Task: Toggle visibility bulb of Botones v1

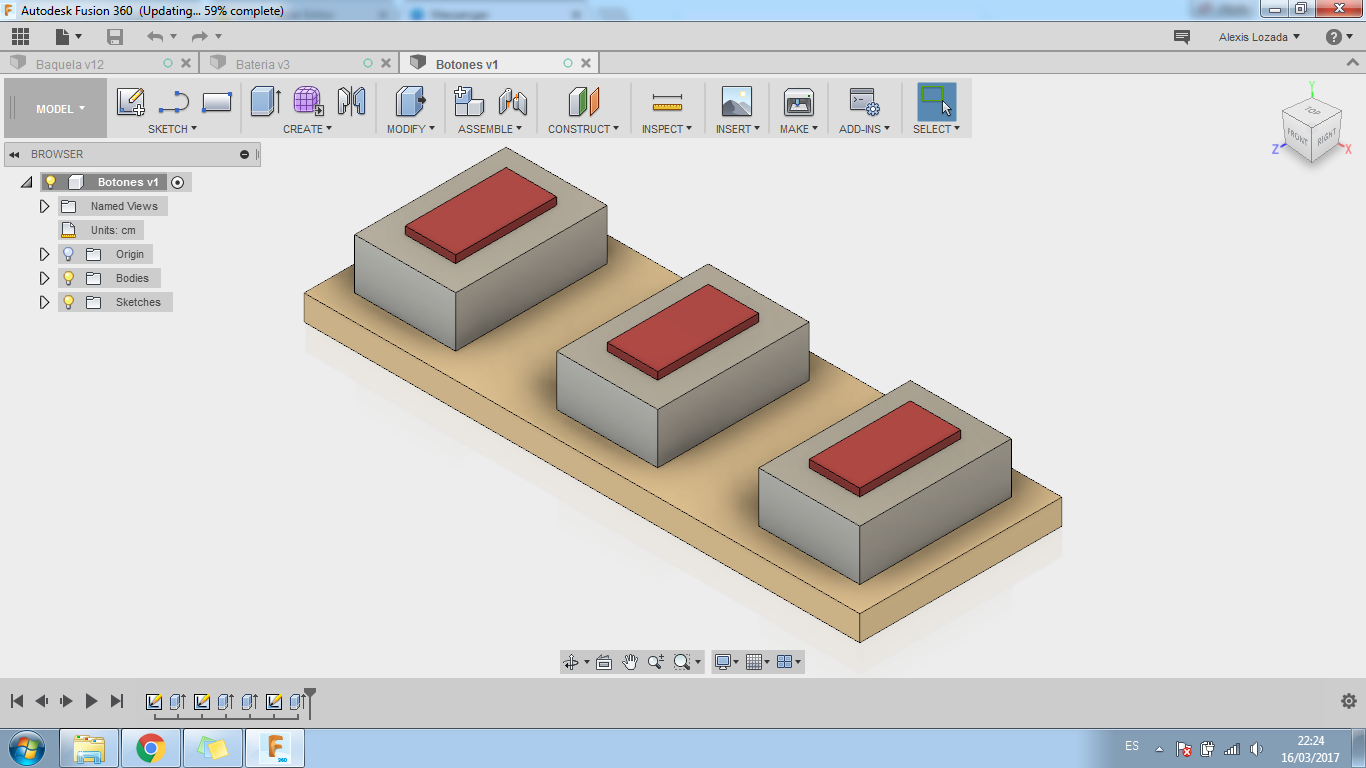Action: [51, 182]
